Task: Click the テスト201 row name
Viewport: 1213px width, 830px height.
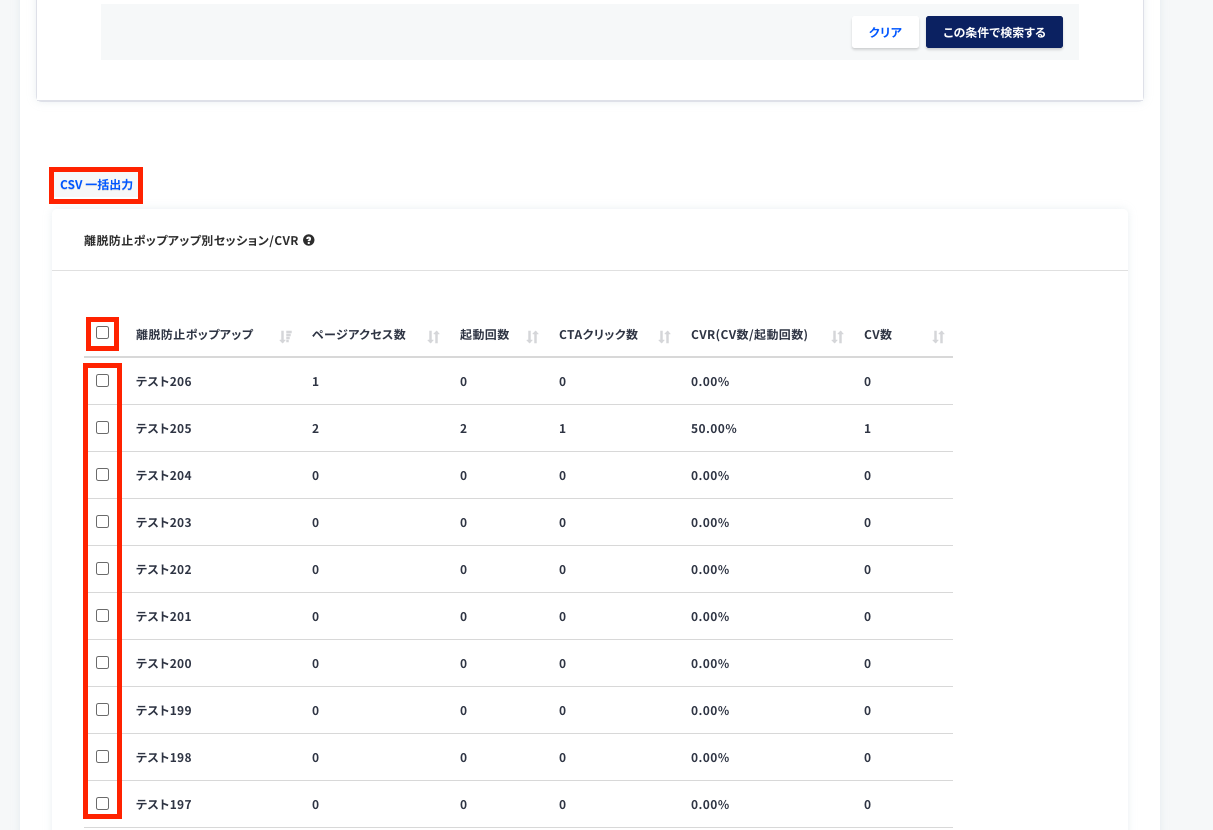Action: tap(163, 617)
